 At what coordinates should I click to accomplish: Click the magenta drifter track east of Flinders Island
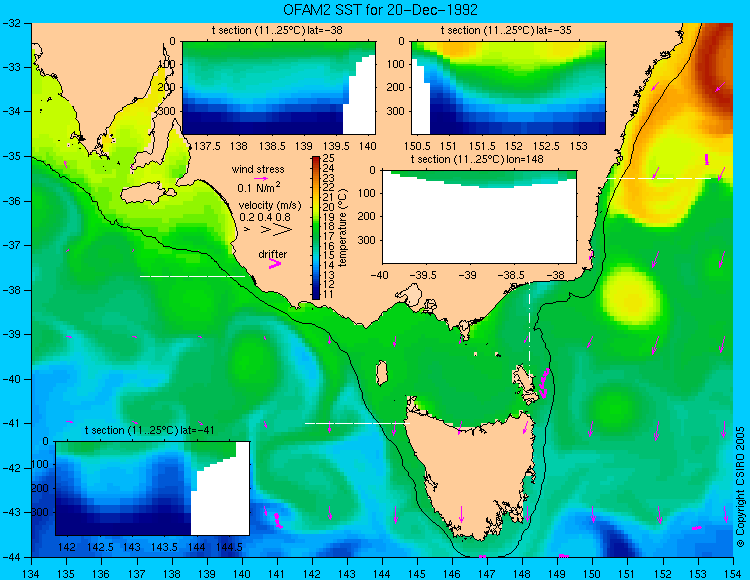(x=544, y=383)
